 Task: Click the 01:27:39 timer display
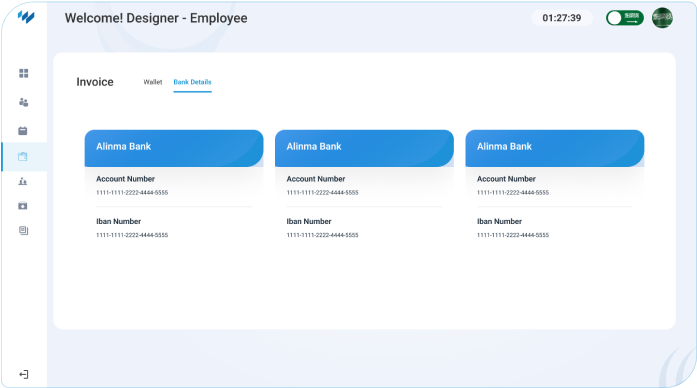pos(562,18)
